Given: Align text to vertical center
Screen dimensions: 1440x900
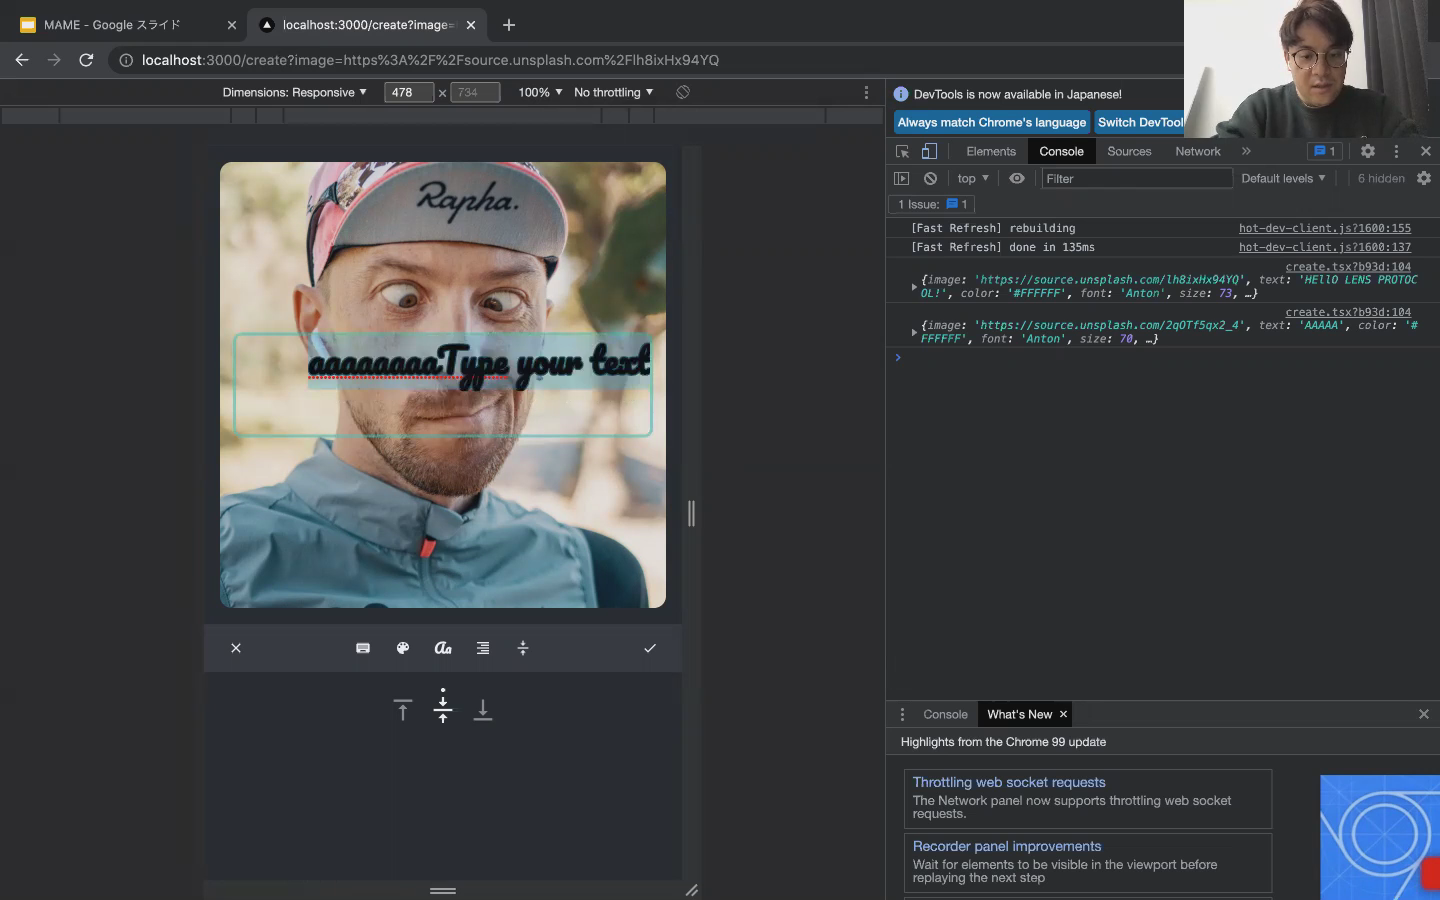Looking at the screenshot, I should [x=443, y=708].
